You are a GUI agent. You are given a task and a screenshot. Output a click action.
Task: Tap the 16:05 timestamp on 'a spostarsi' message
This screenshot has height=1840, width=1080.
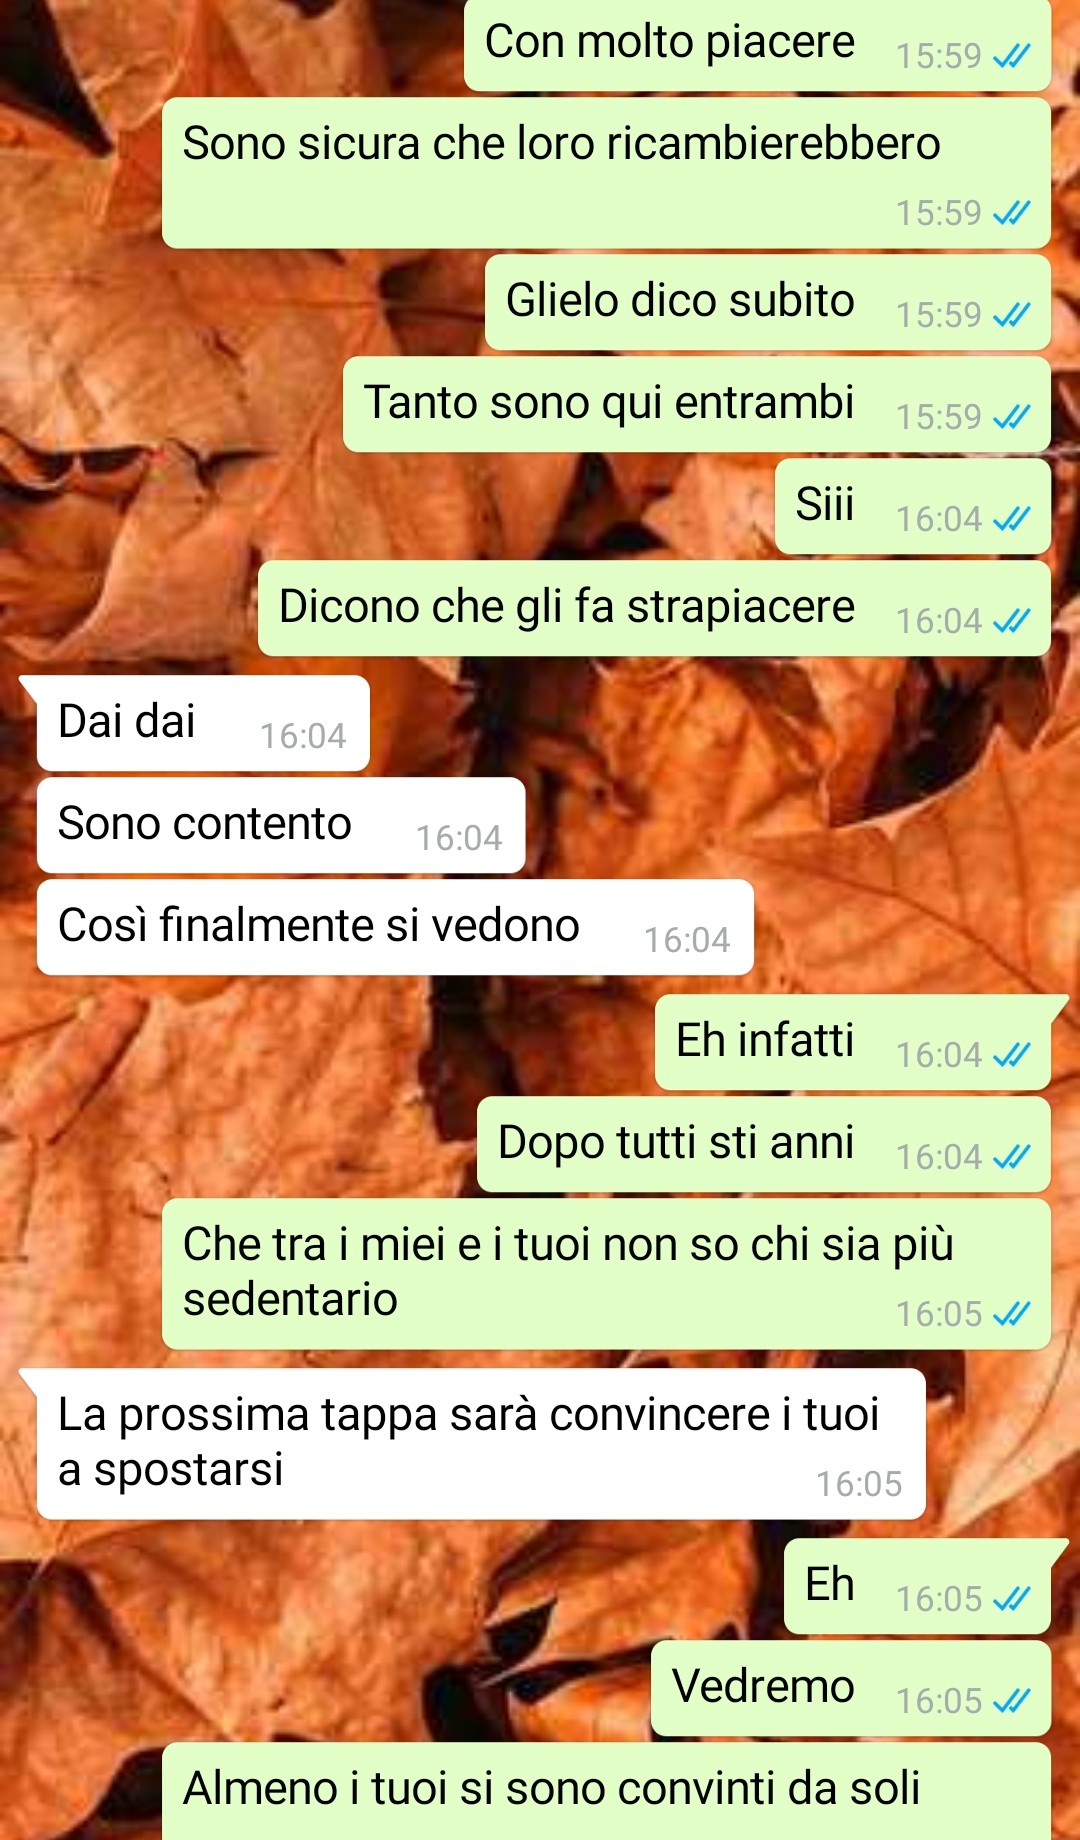[859, 1484]
